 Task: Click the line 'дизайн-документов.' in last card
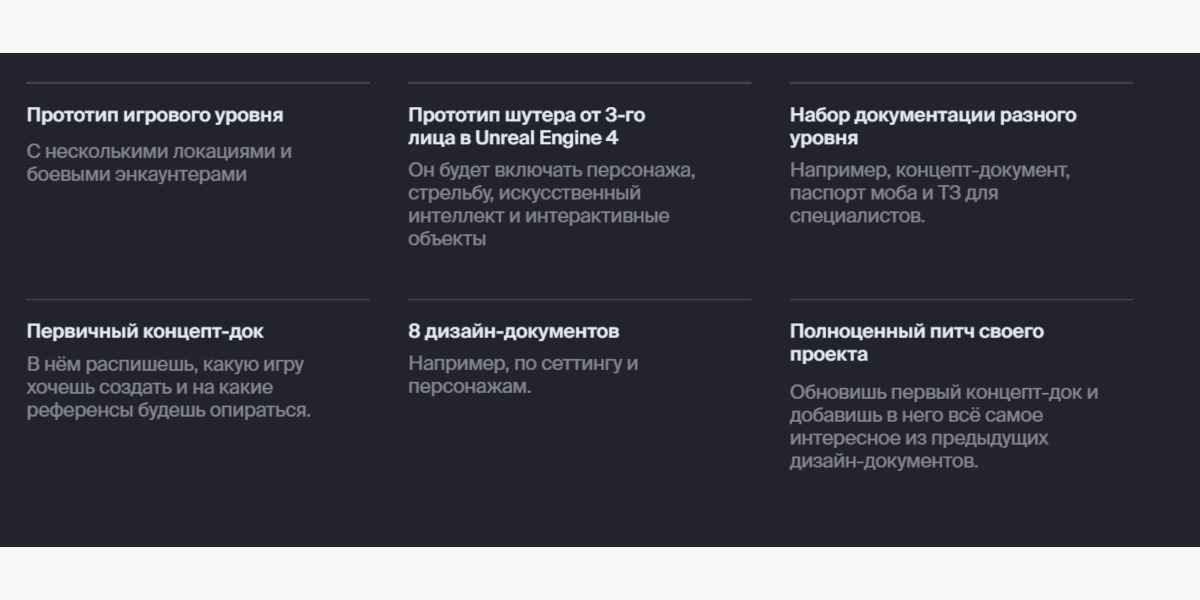(x=884, y=461)
